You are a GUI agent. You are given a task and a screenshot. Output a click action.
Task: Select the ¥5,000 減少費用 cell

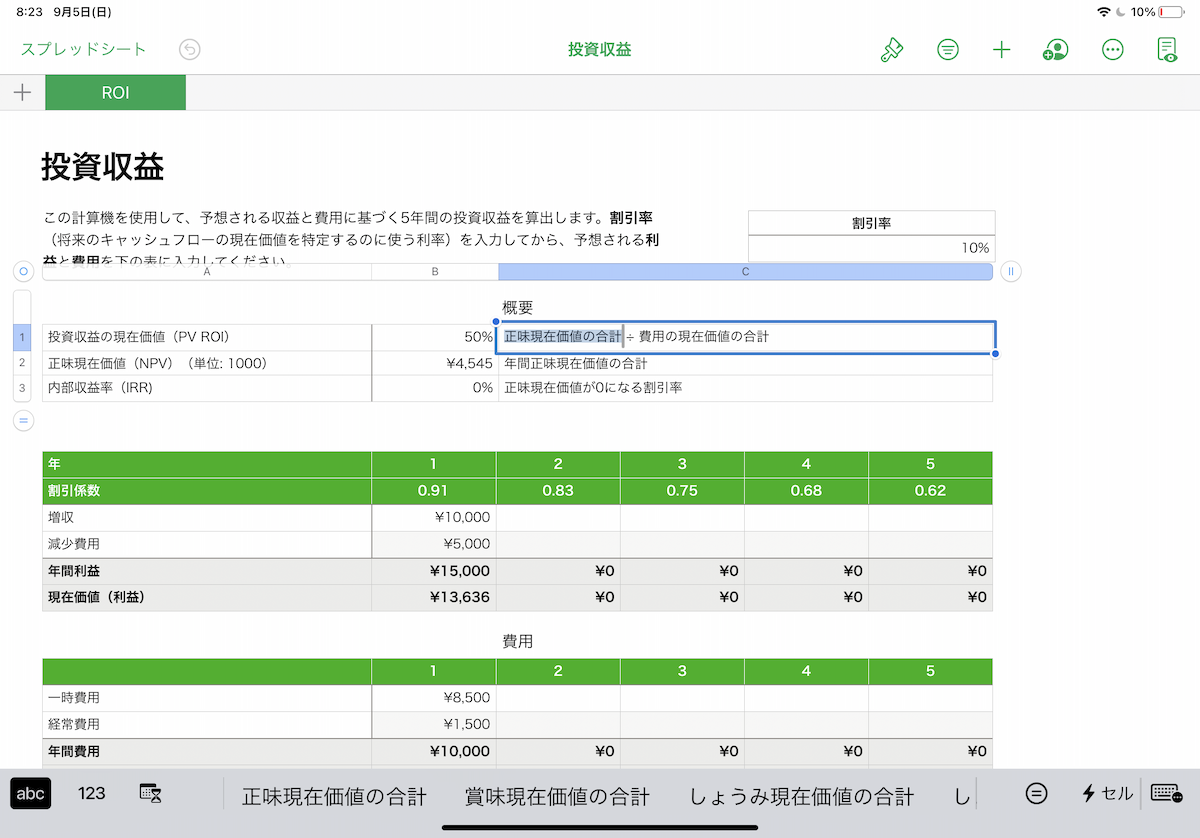pos(434,544)
